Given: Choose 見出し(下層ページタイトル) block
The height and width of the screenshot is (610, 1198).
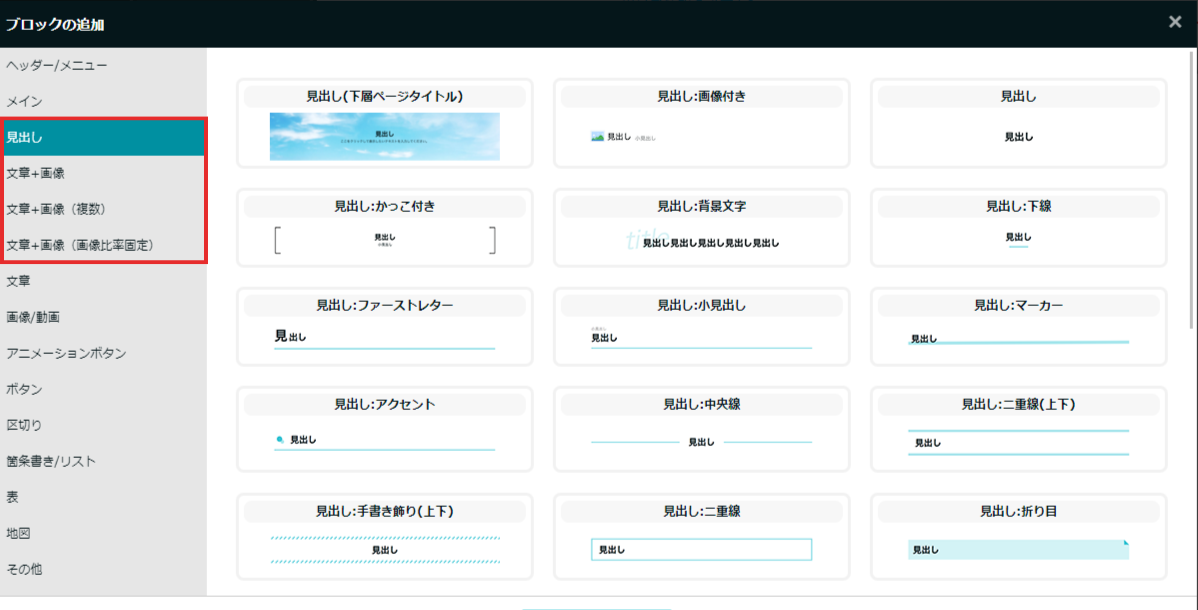Looking at the screenshot, I should 385,123.
